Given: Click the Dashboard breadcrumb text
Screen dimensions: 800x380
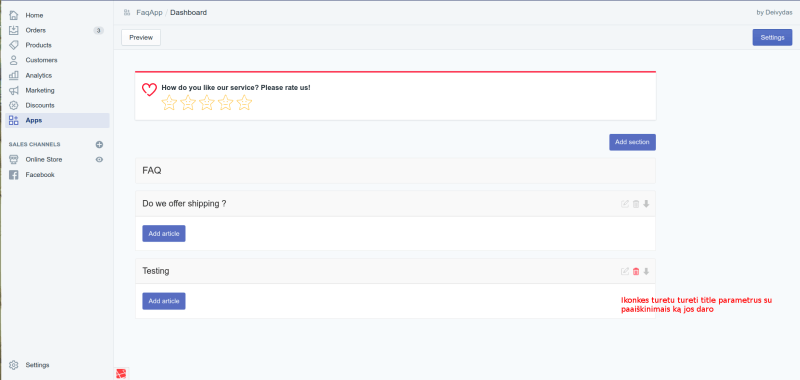Looking at the screenshot, I should [x=189, y=12].
